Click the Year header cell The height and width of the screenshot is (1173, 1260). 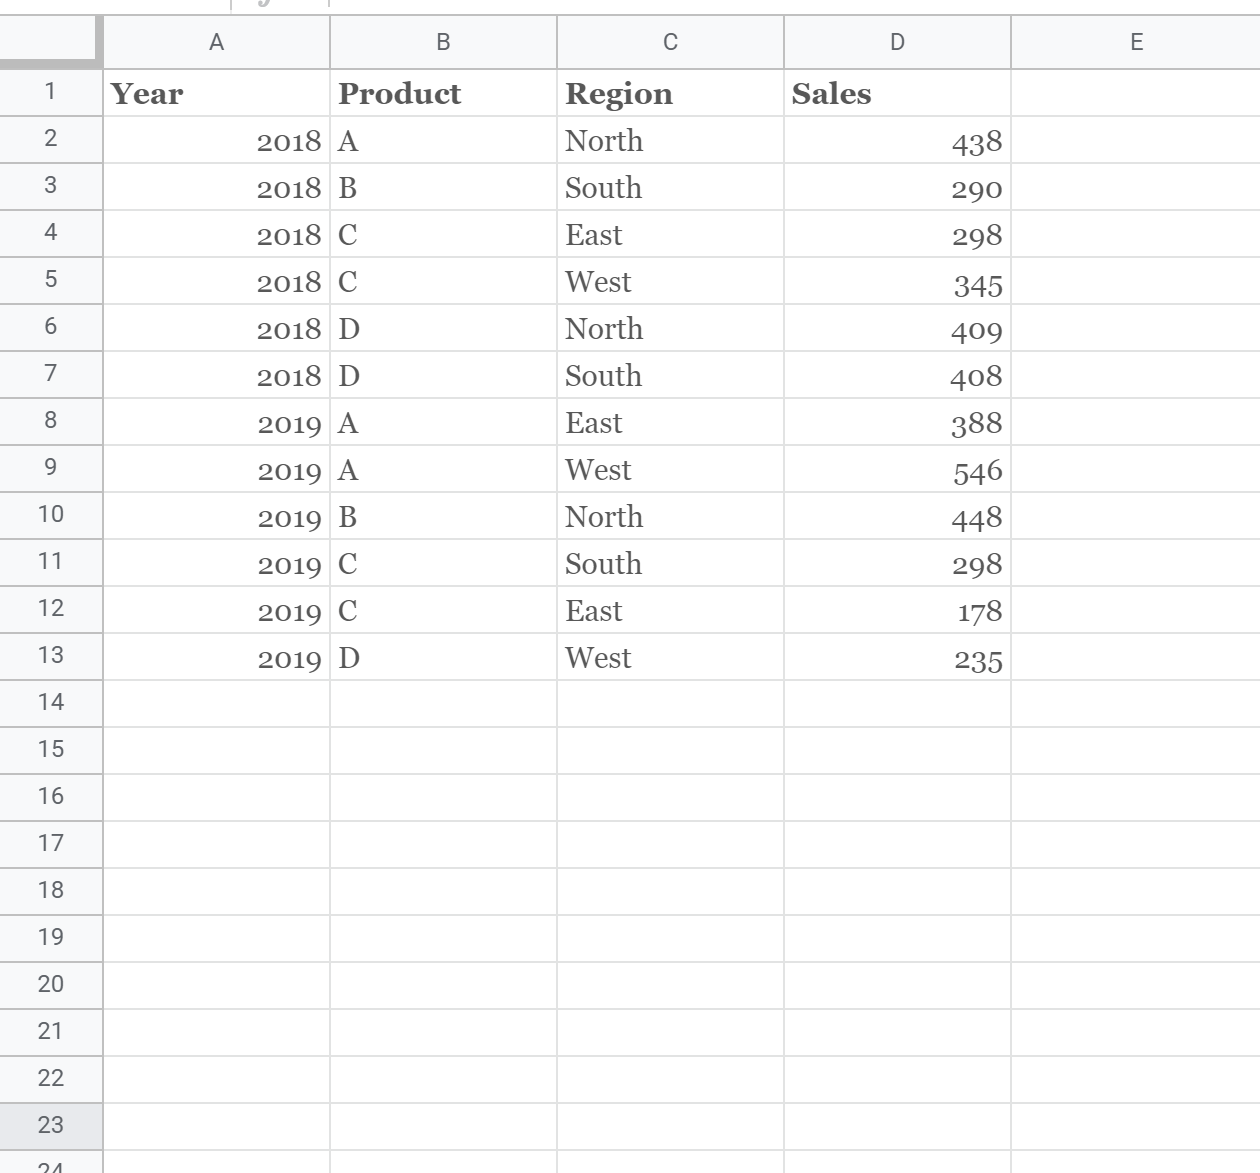click(x=216, y=93)
